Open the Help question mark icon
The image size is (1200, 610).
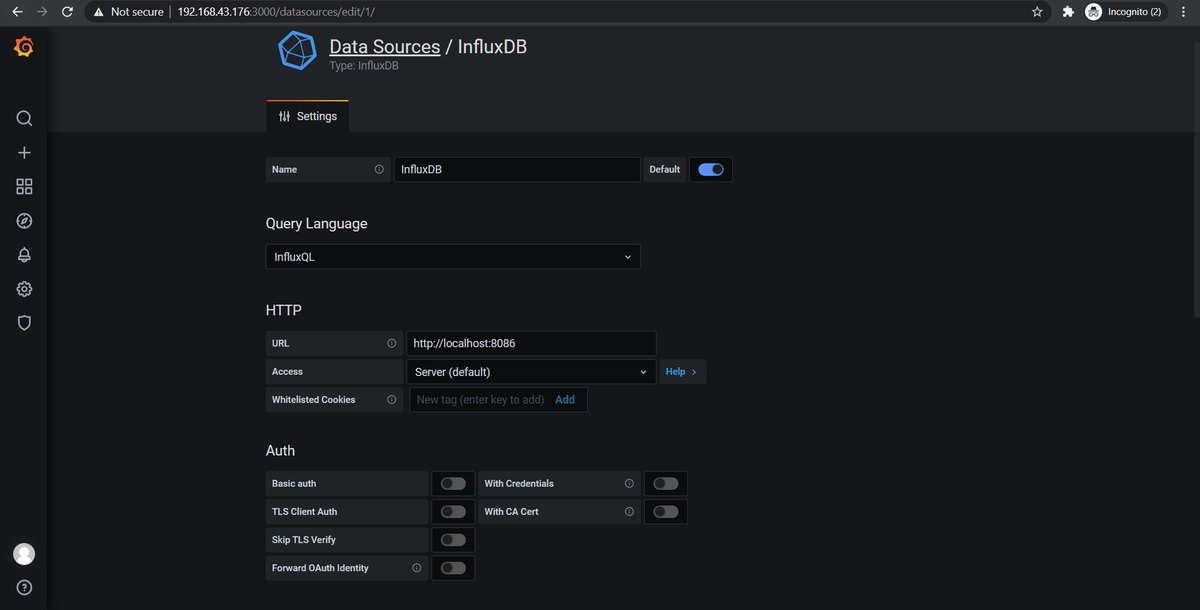pos(24,587)
